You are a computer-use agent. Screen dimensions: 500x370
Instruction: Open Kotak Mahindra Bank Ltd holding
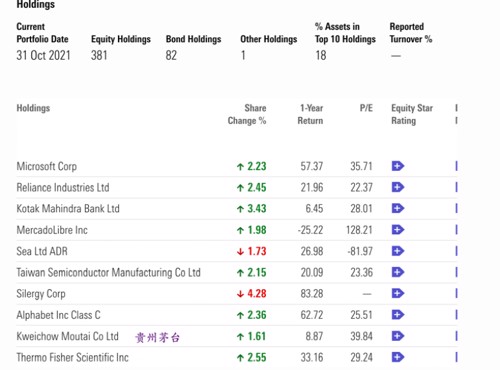[x=68, y=209]
